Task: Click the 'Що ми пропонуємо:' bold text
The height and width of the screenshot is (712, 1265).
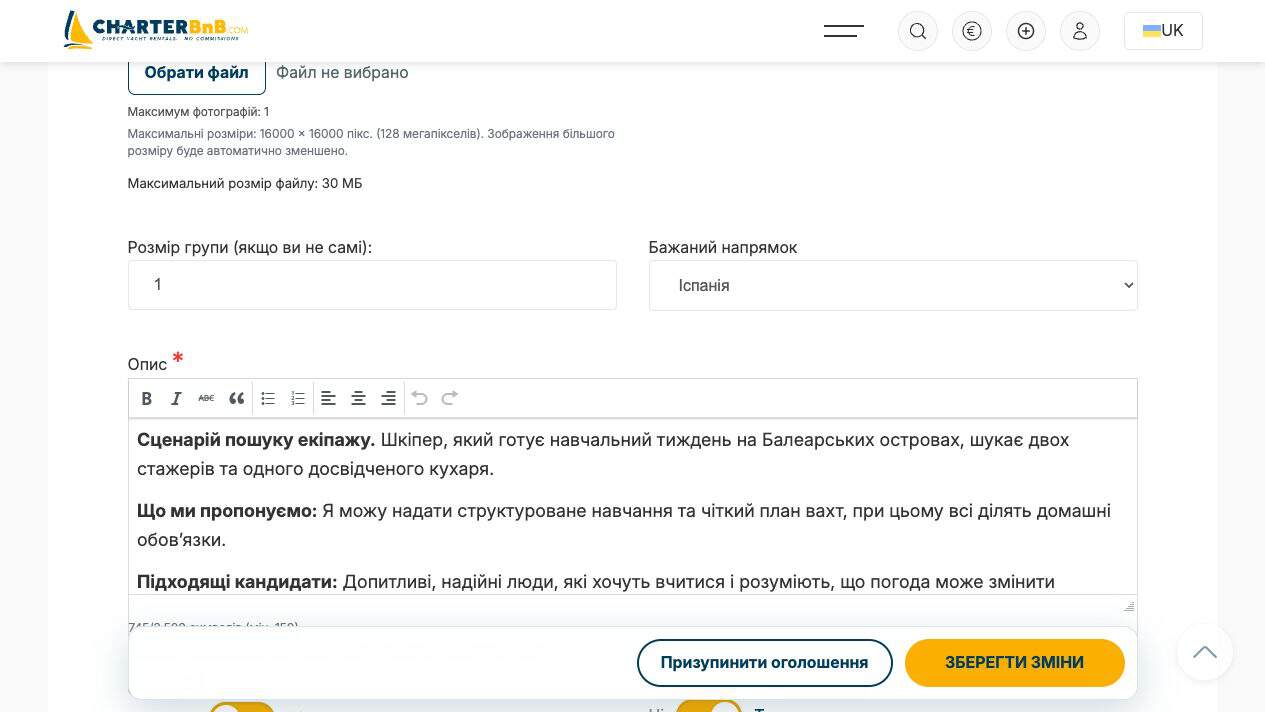Action: [227, 511]
